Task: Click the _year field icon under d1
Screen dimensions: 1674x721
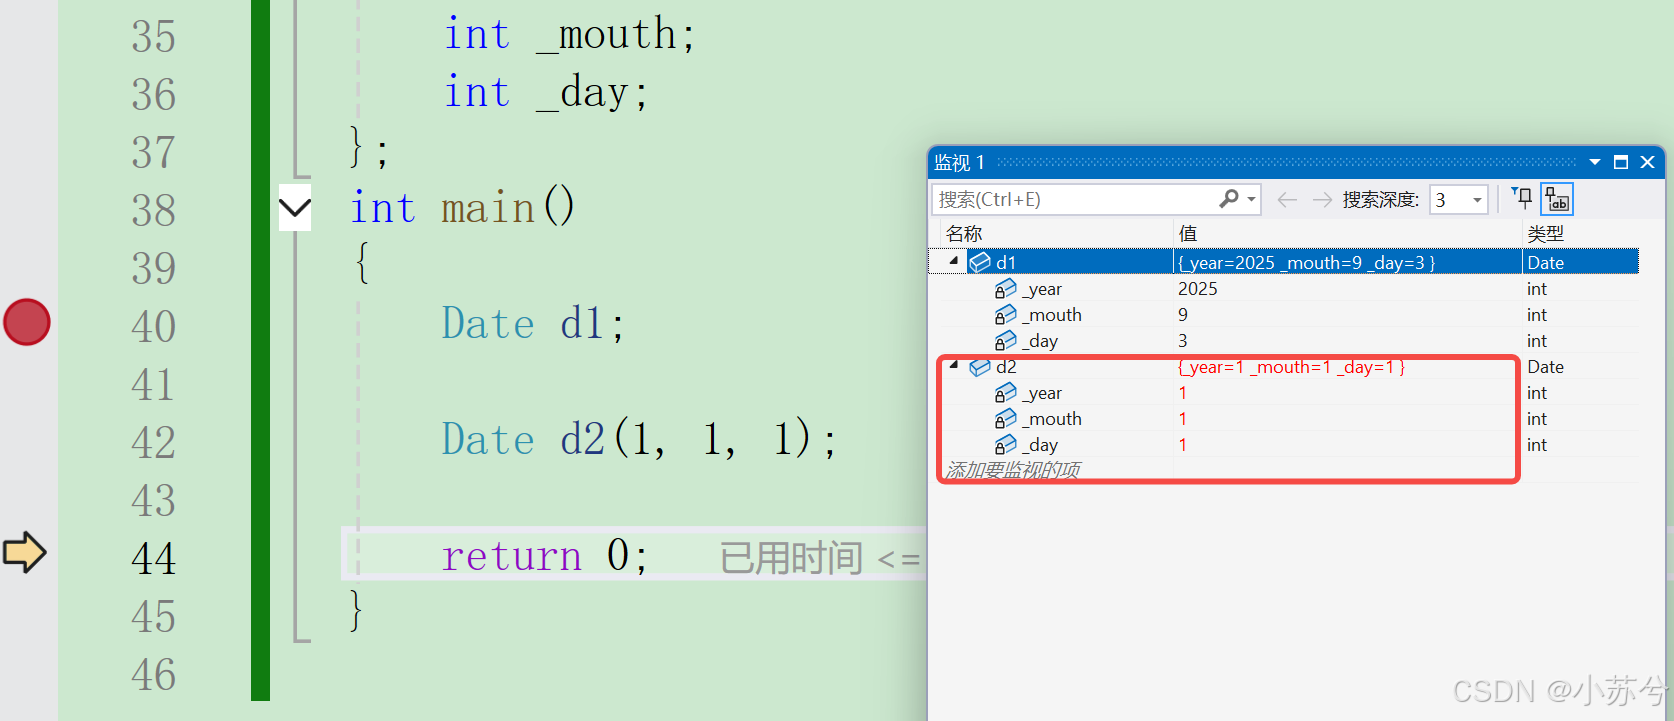Action: [1005, 289]
